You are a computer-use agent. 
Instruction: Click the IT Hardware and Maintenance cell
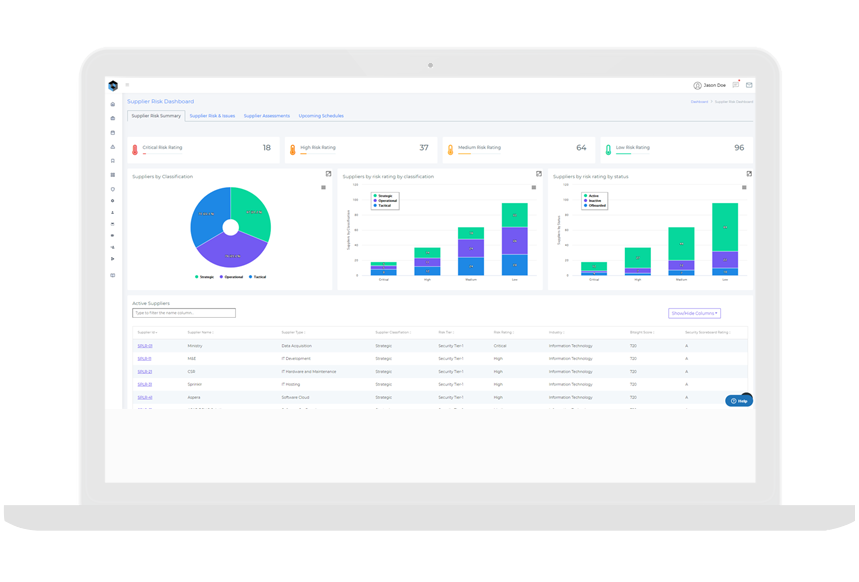tap(308, 372)
